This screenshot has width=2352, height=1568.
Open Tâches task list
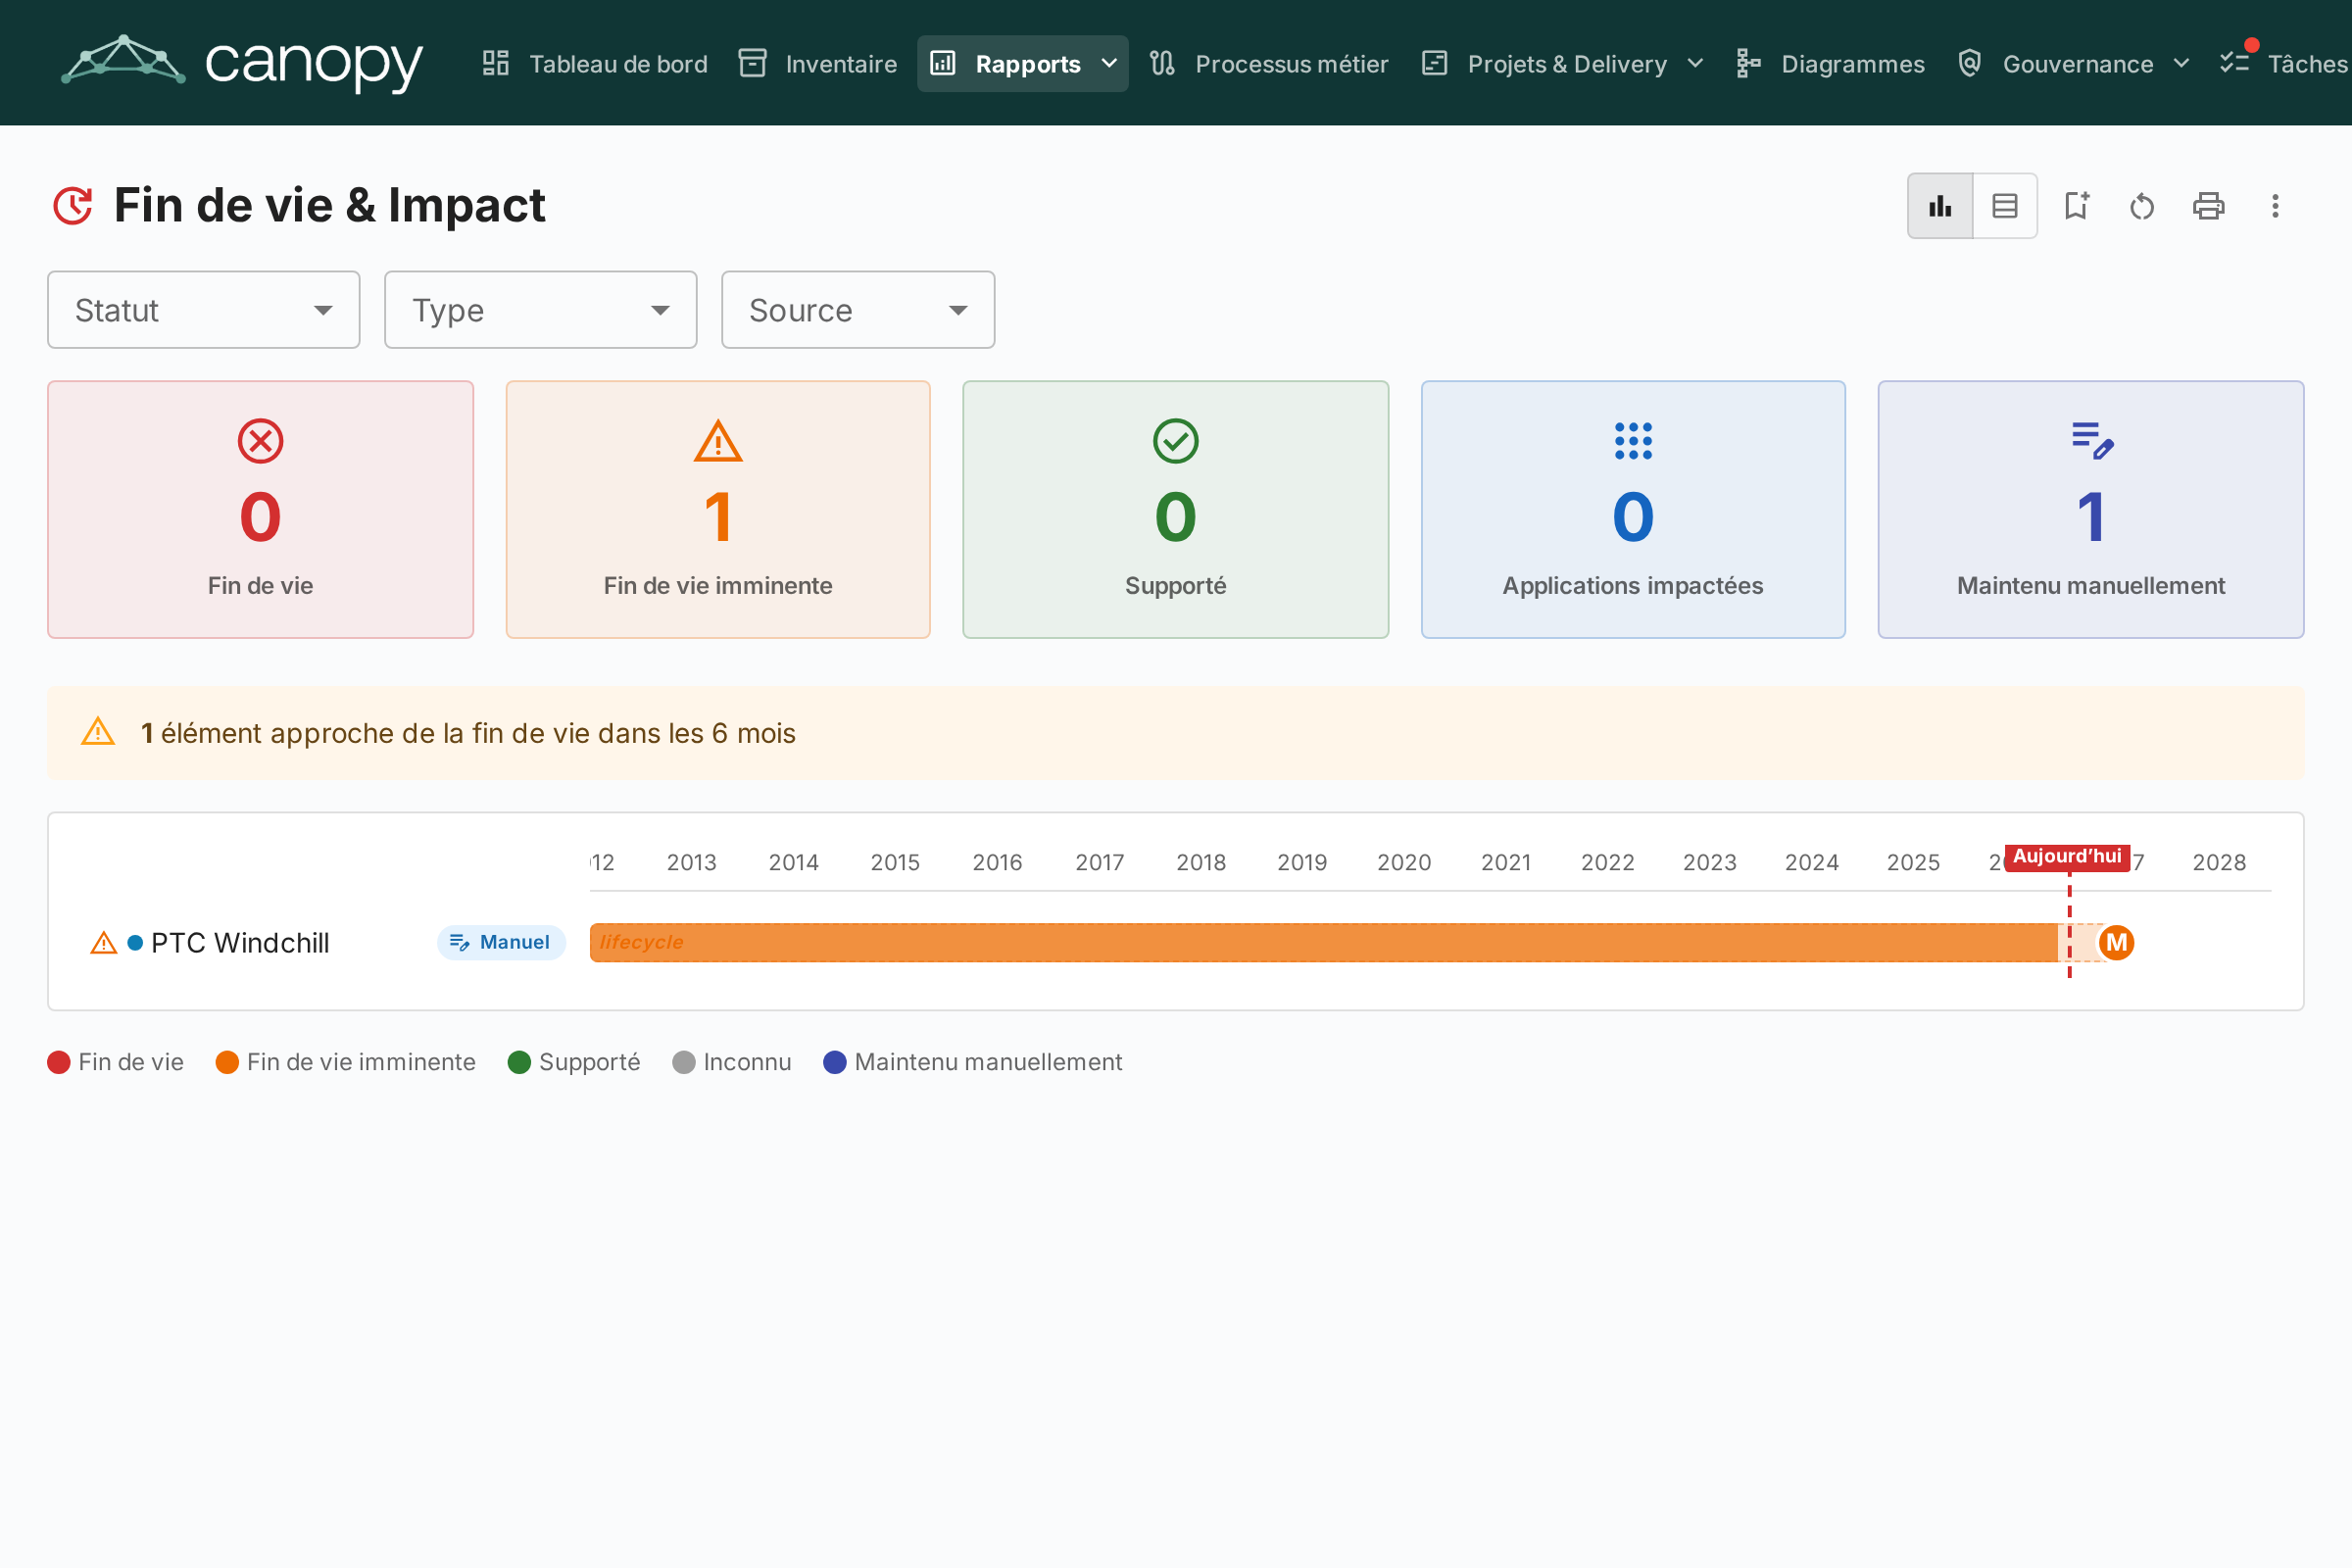tap(2282, 64)
